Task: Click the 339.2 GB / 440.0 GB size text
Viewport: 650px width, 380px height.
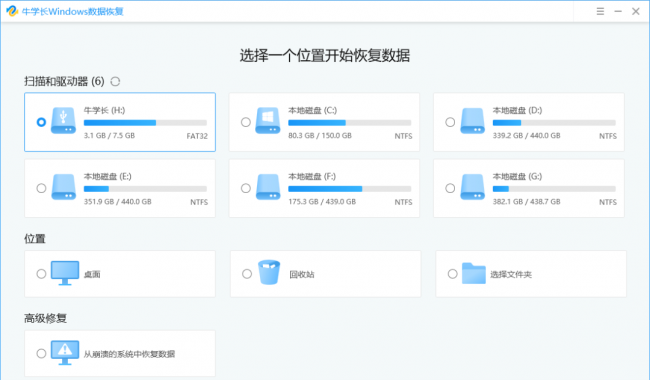Action: pyautogui.click(x=526, y=136)
